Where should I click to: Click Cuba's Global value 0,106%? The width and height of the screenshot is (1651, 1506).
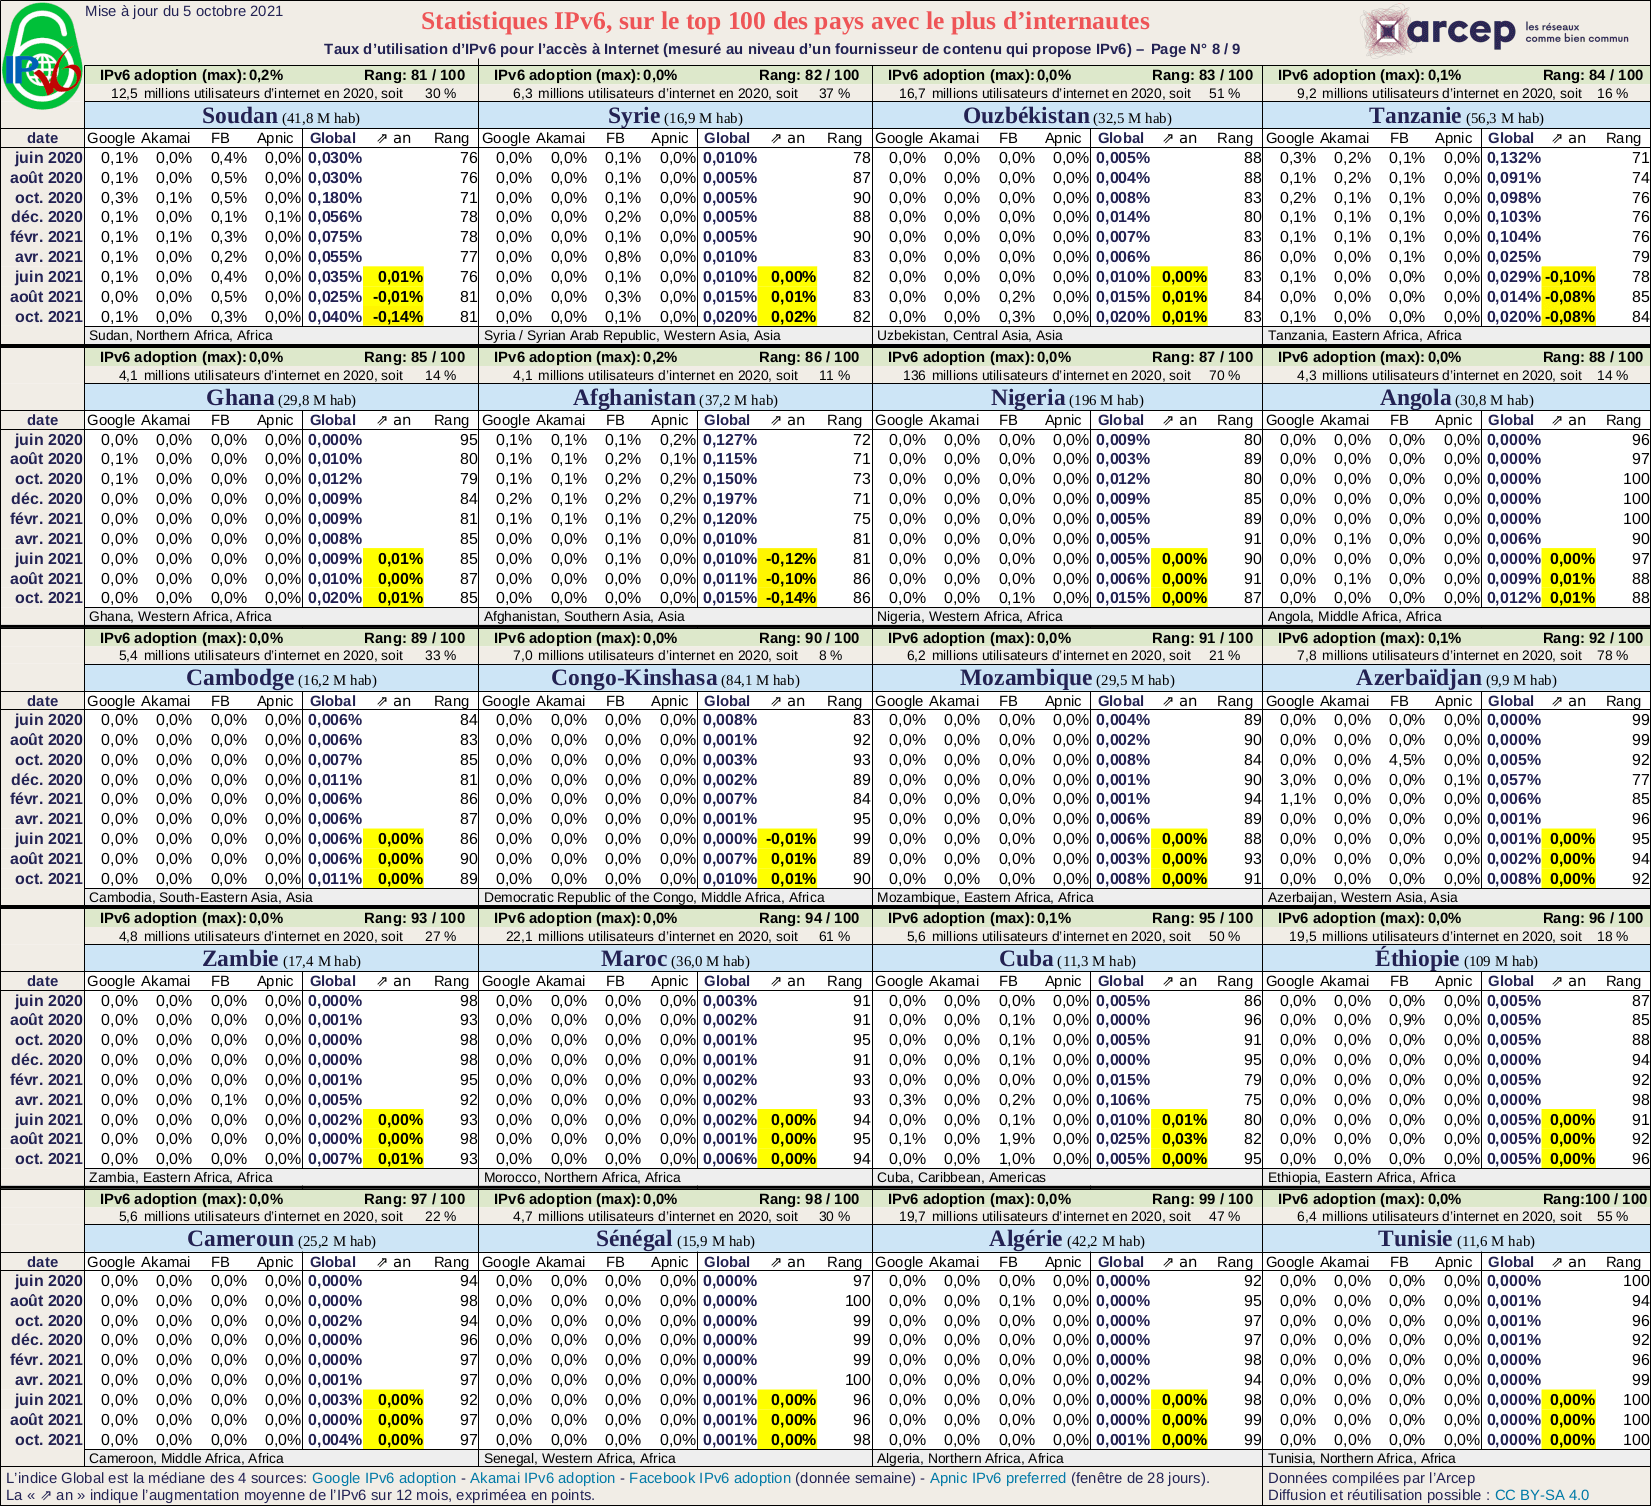click(1123, 1100)
